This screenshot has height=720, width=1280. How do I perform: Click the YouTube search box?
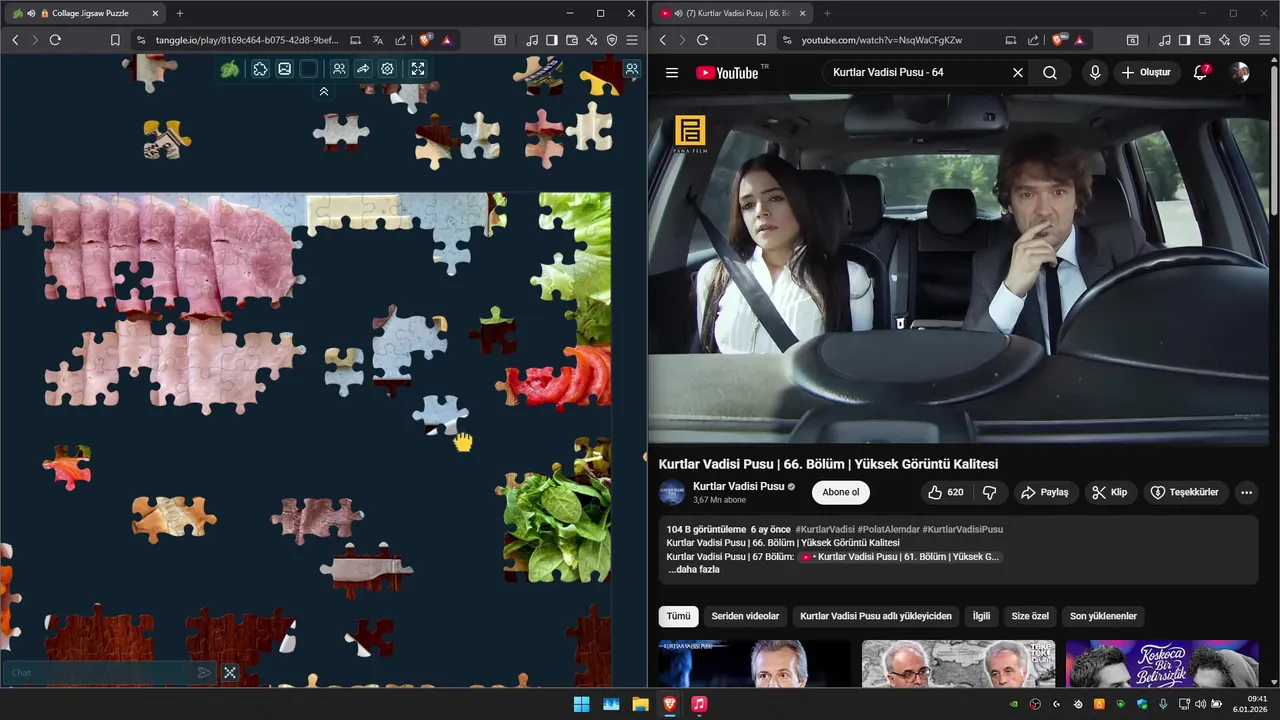tap(915, 72)
